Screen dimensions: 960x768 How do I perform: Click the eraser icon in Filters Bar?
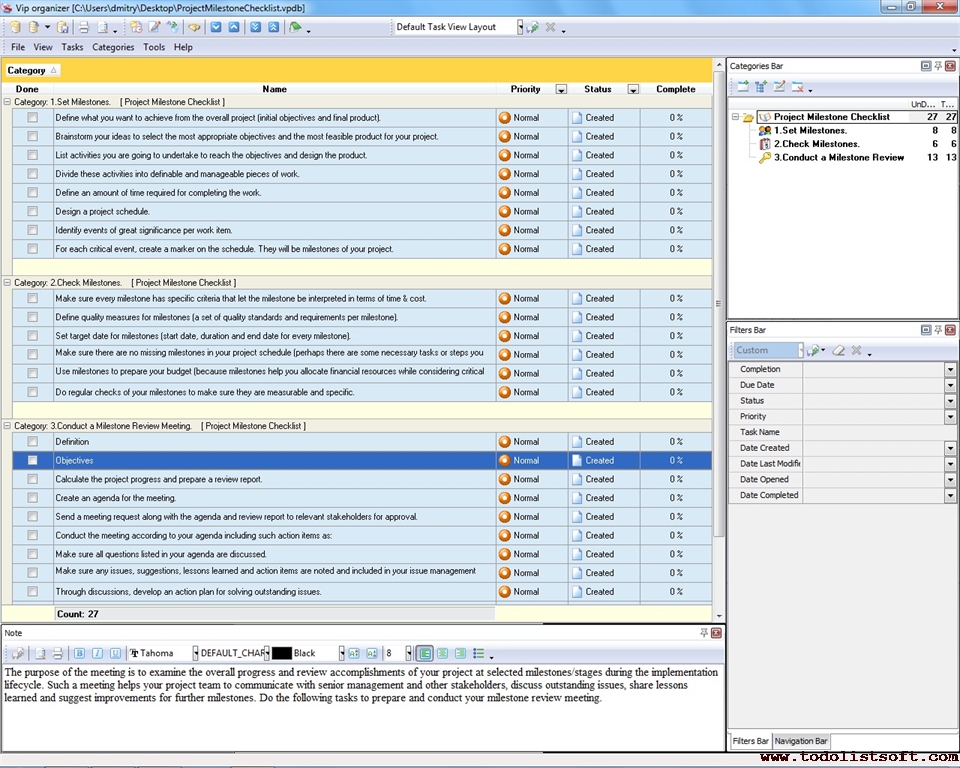pyautogui.click(x=839, y=351)
